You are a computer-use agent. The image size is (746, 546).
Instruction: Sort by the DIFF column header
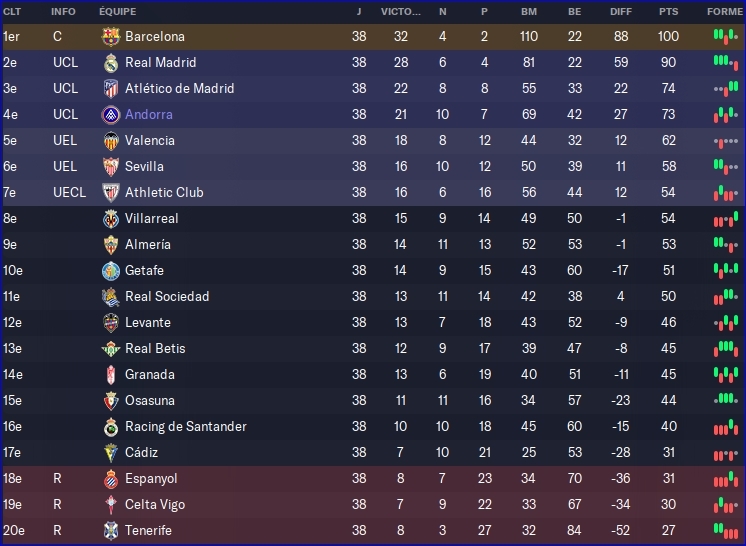(x=620, y=11)
